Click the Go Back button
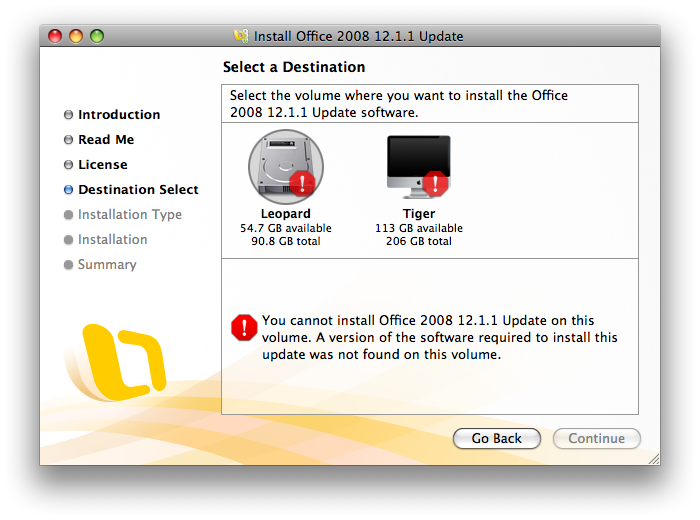The height and width of the screenshot is (520, 700). click(x=496, y=438)
